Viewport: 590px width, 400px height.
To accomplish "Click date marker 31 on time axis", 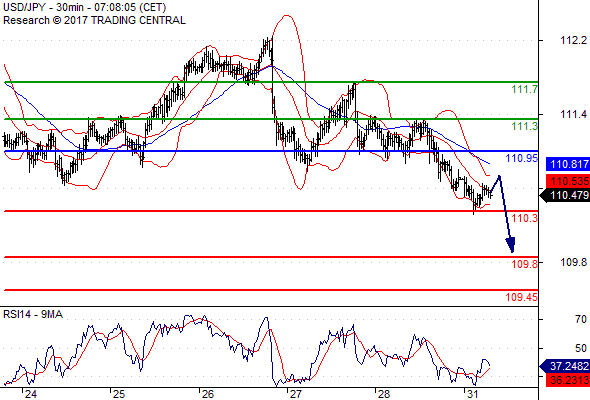I will [x=473, y=394].
